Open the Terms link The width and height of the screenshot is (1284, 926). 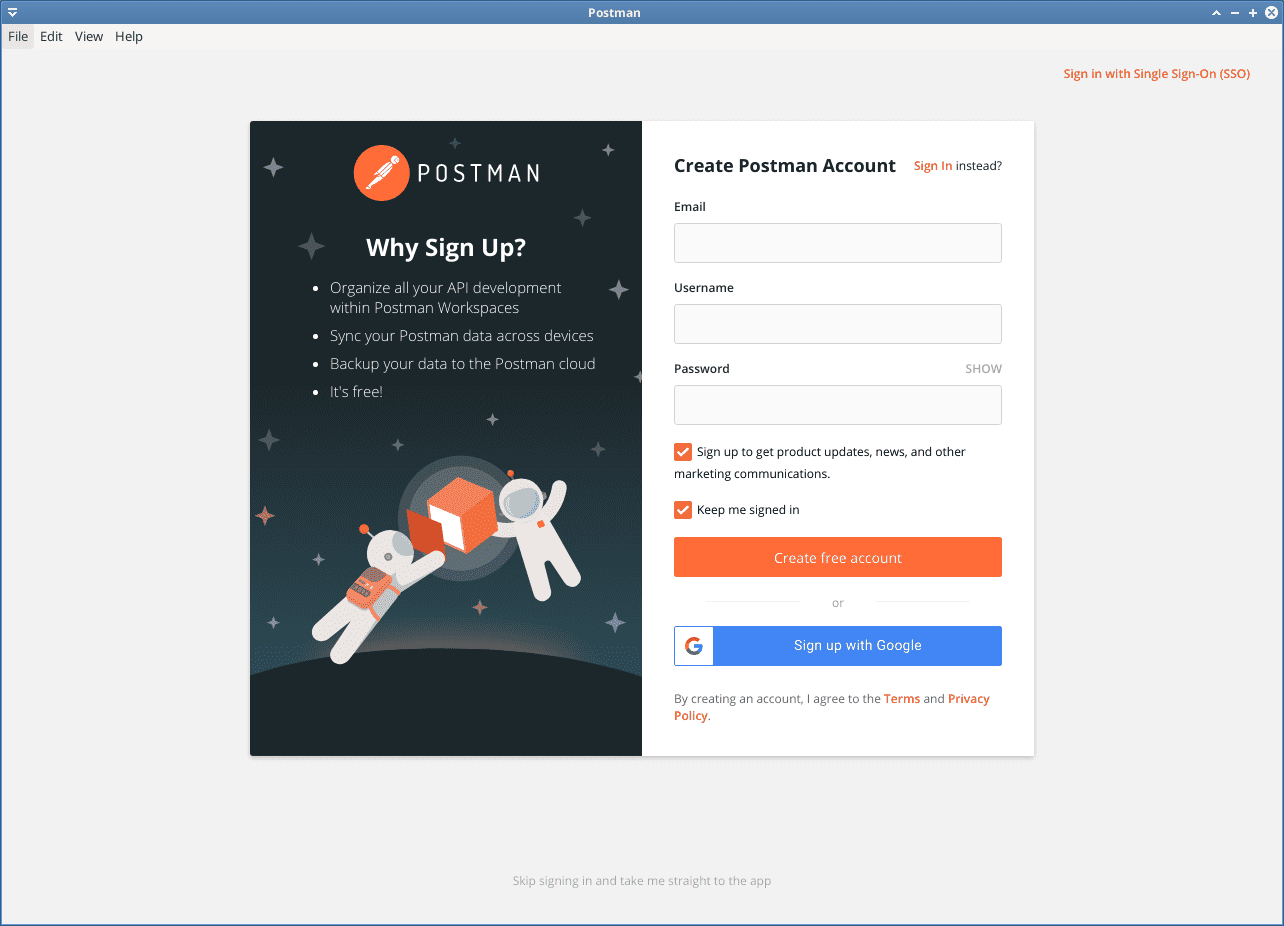pos(902,698)
